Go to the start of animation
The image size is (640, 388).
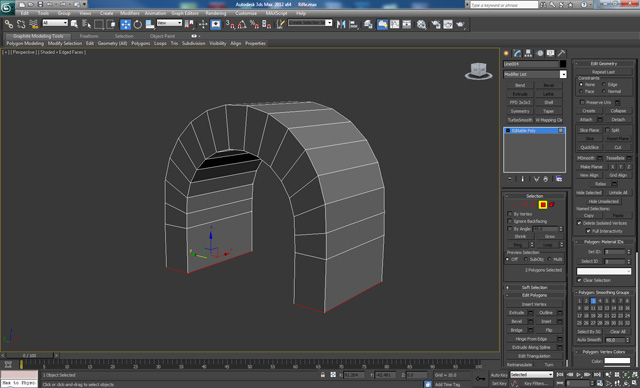pyautogui.click(x=560, y=375)
